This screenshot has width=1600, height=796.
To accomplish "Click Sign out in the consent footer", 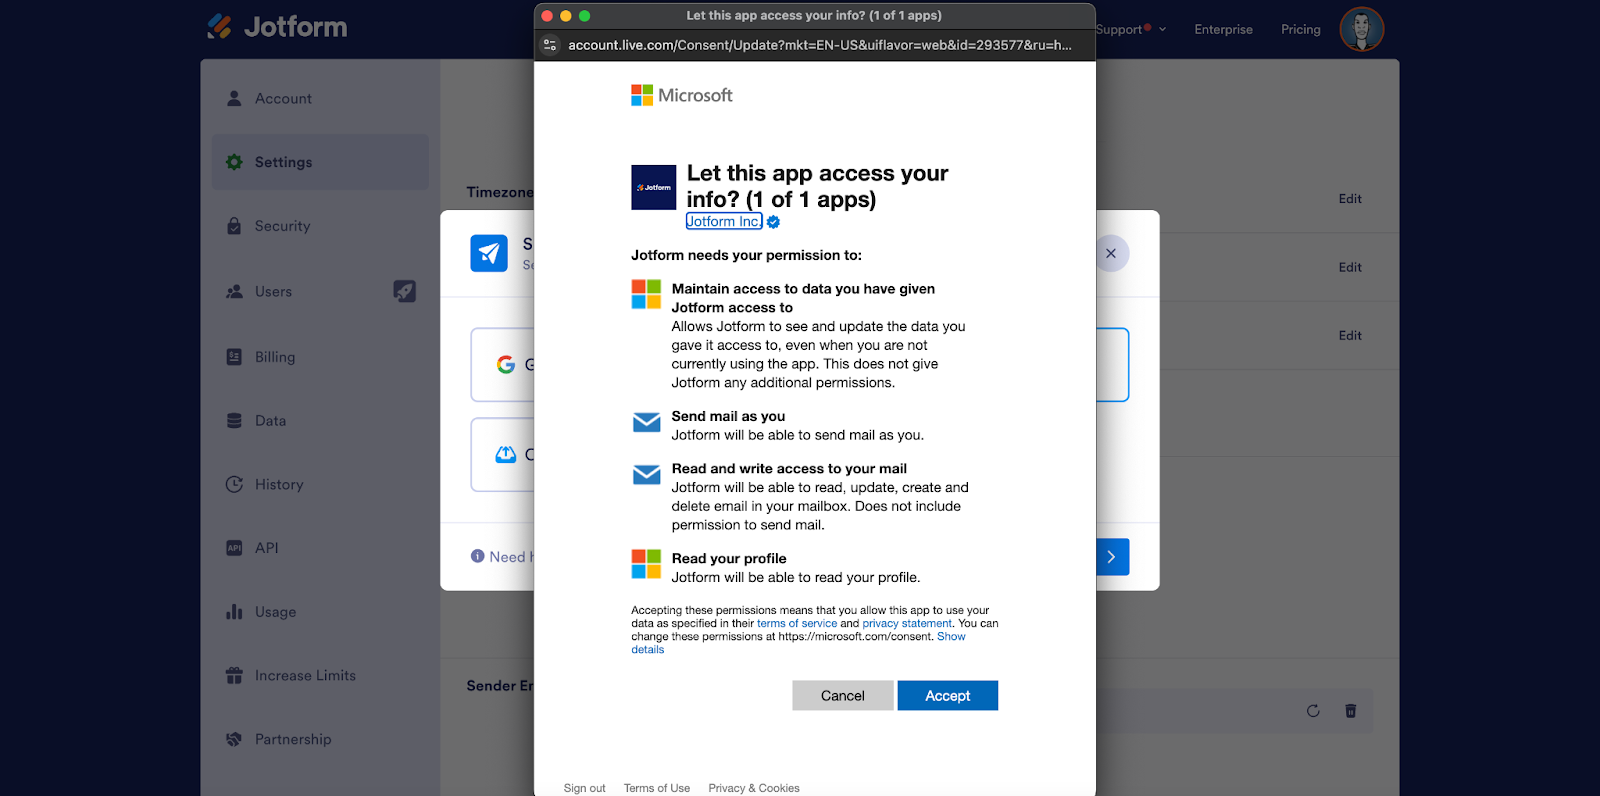I will coord(585,788).
